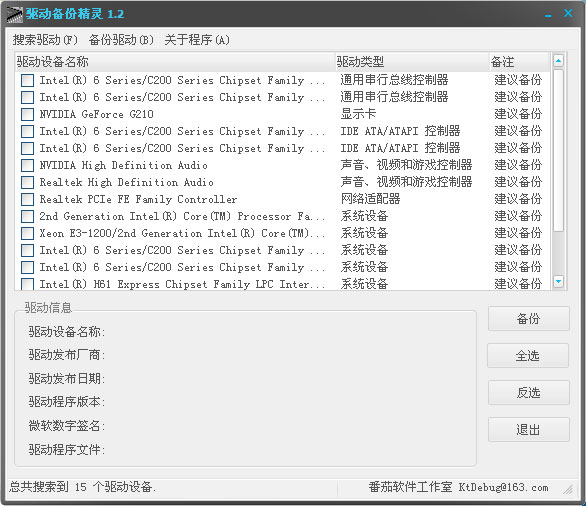Click the 驱动备份精灵 app icon in title bar
The height and width of the screenshot is (506, 586).
tap(14, 15)
